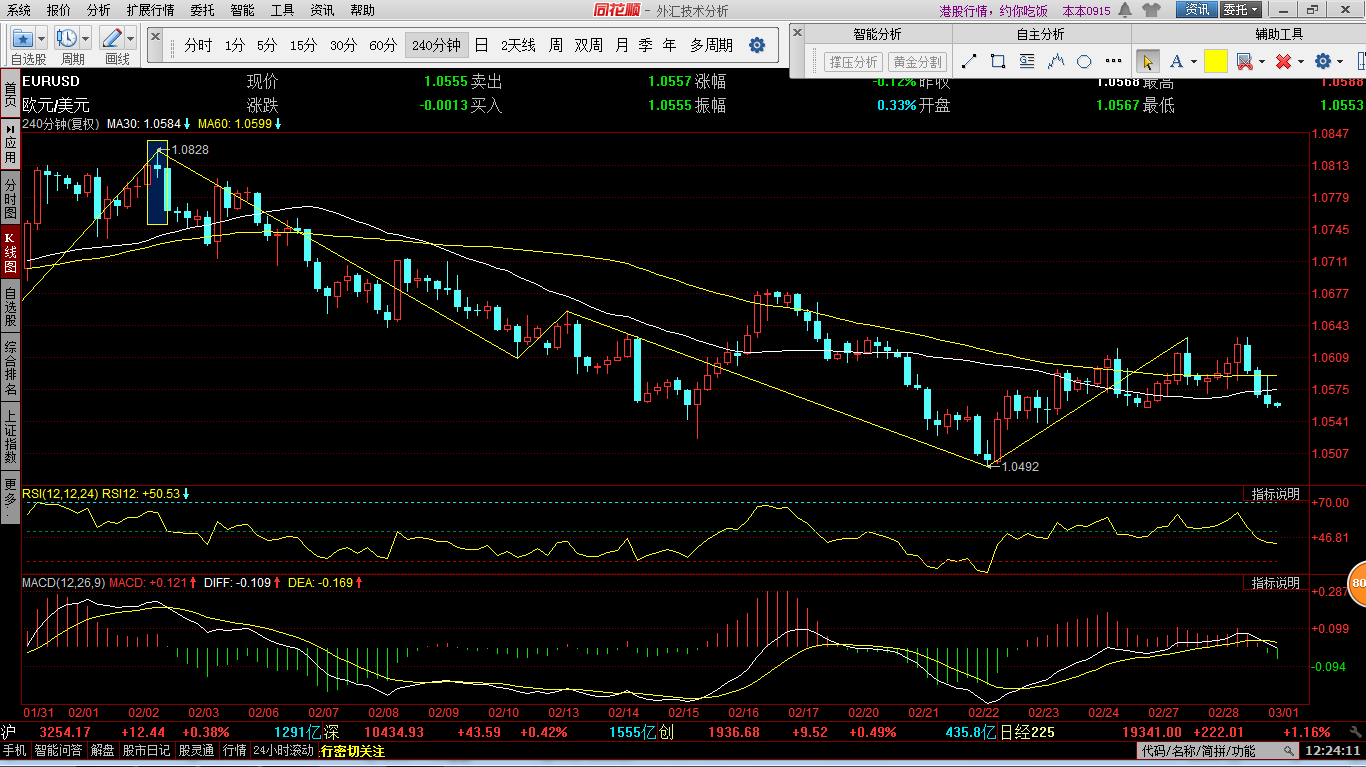This screenshot has height=767, width=1366.
Task: Select the text annotation tool in 自主分析
Action: pos(1027,62)
